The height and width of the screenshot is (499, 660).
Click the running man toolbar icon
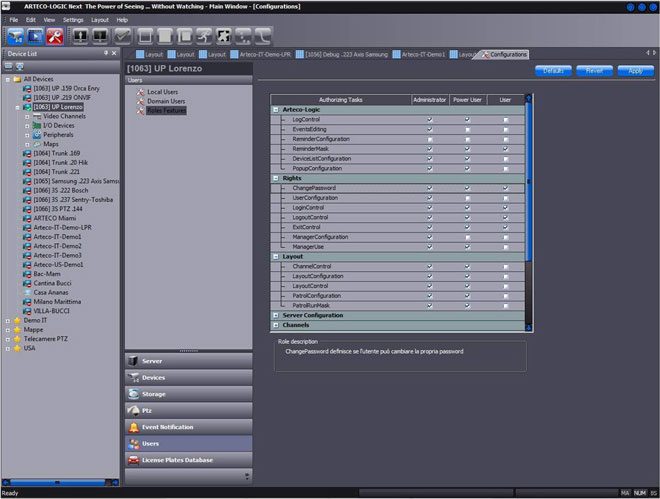tap(204, 36)
